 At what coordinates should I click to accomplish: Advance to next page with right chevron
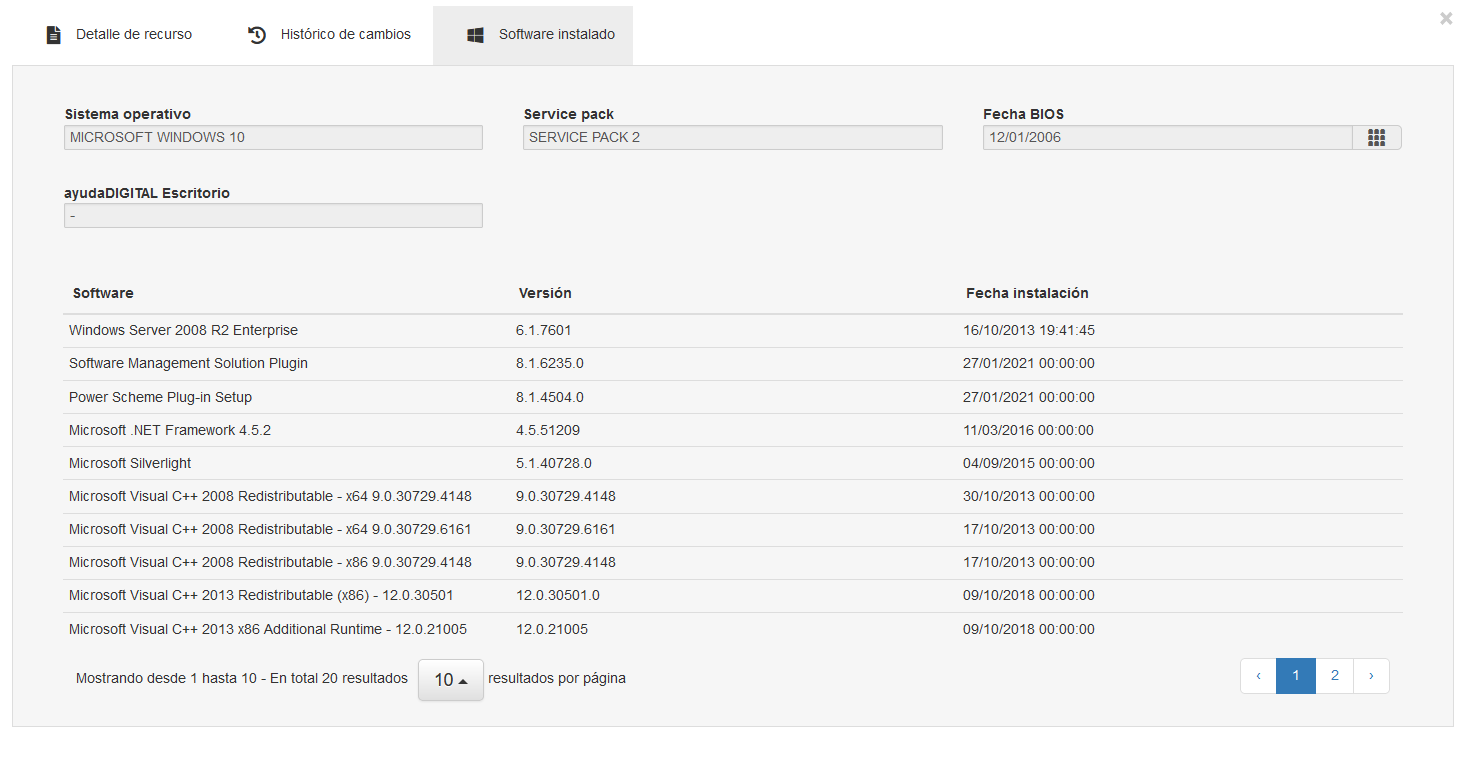pos(1371,676)
